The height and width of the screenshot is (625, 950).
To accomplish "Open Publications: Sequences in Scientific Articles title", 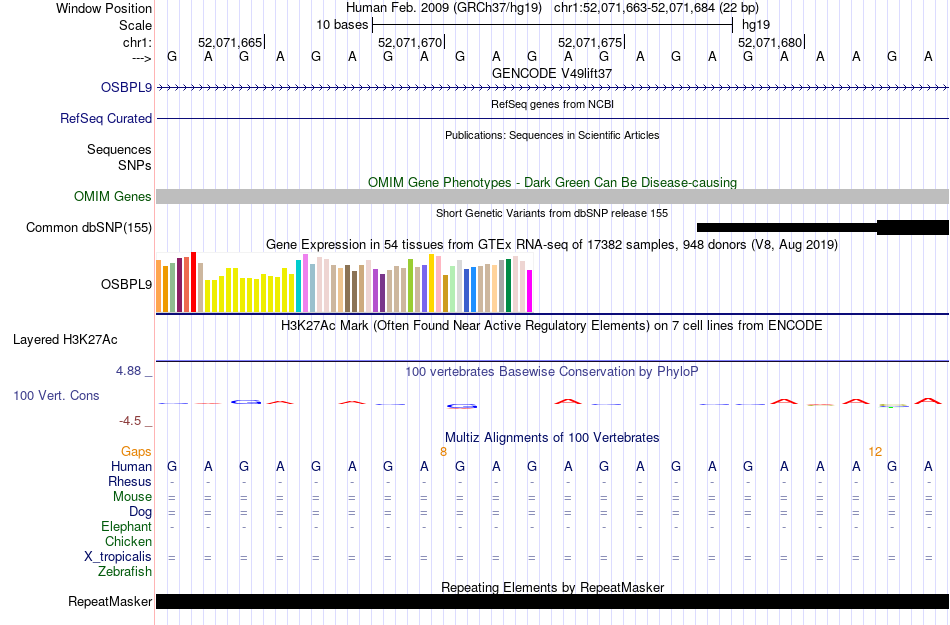I will coord(552,135).
